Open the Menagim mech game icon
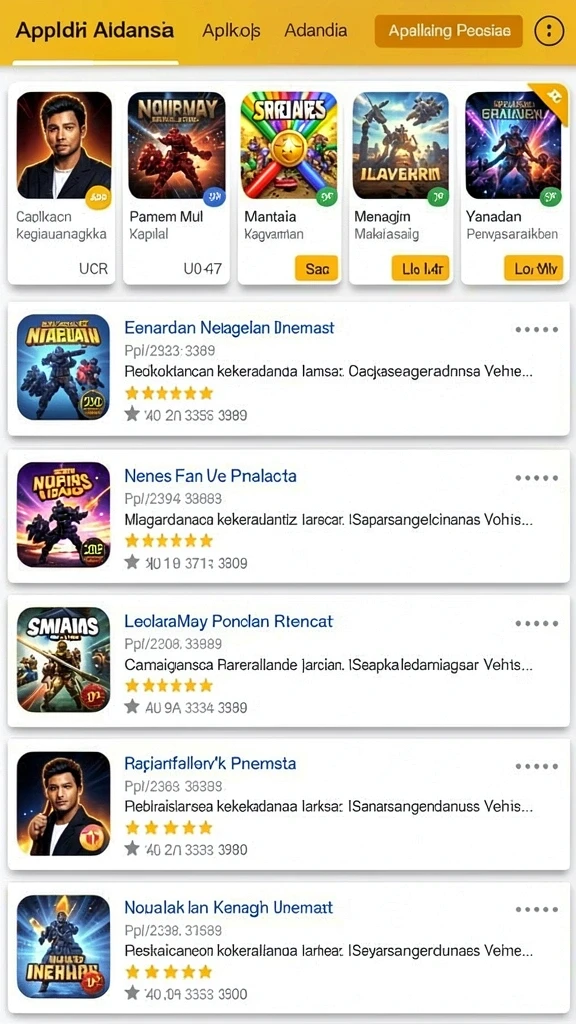 (401, 145)
